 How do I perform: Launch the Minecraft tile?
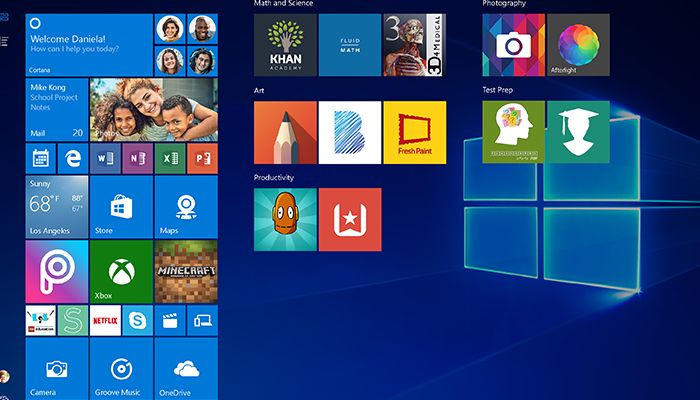pos(186,272)
